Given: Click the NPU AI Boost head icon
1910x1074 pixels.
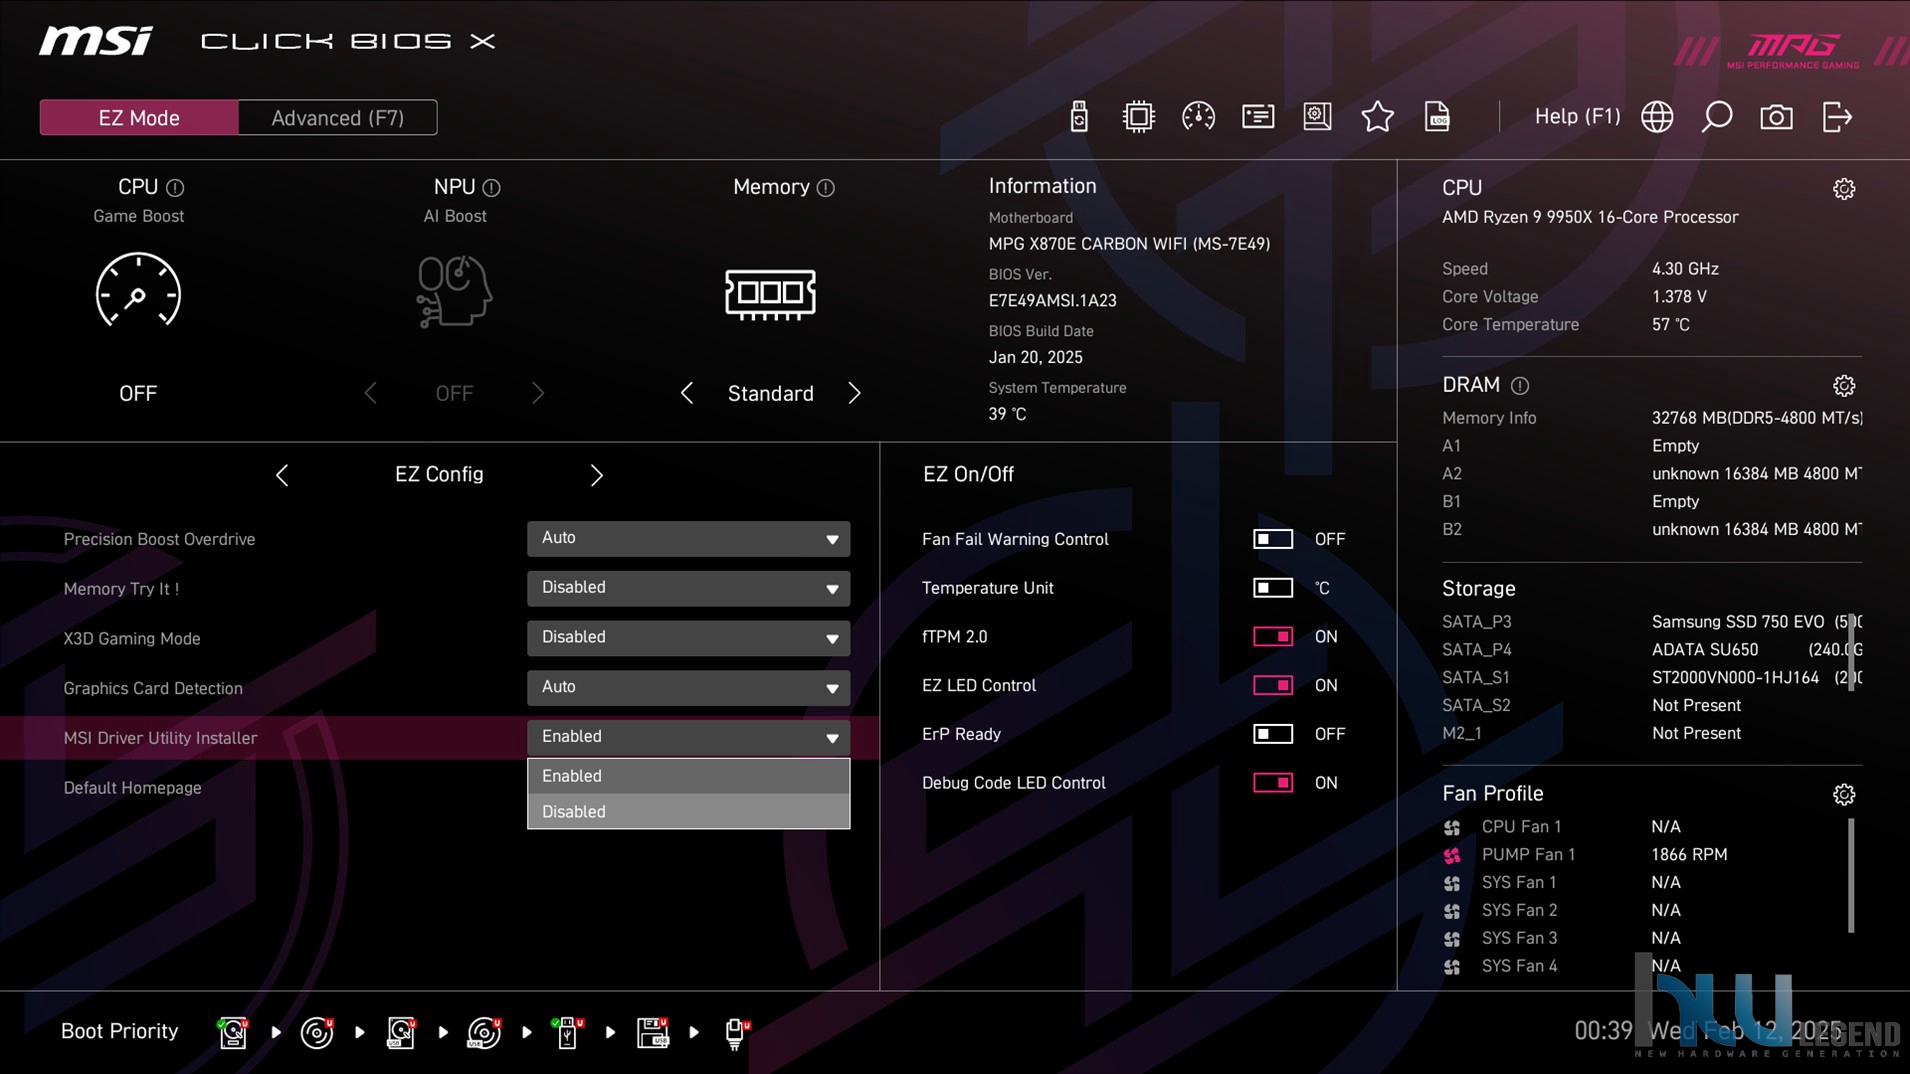Looking at the screenshot, I should pos(454,291).
